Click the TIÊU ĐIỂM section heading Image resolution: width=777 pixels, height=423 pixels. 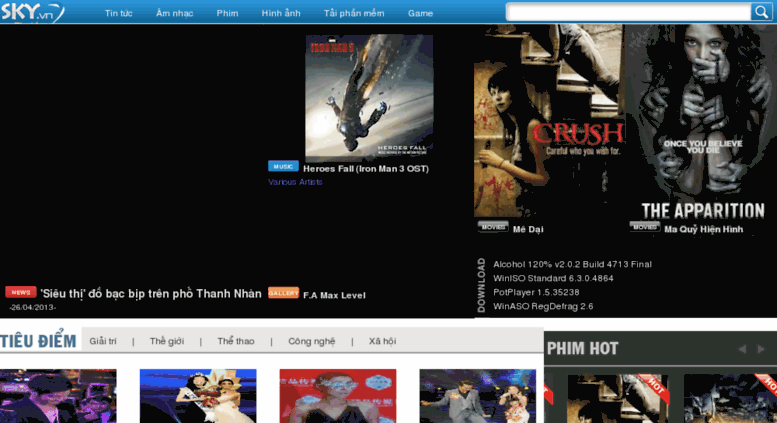tap(38, 341)
